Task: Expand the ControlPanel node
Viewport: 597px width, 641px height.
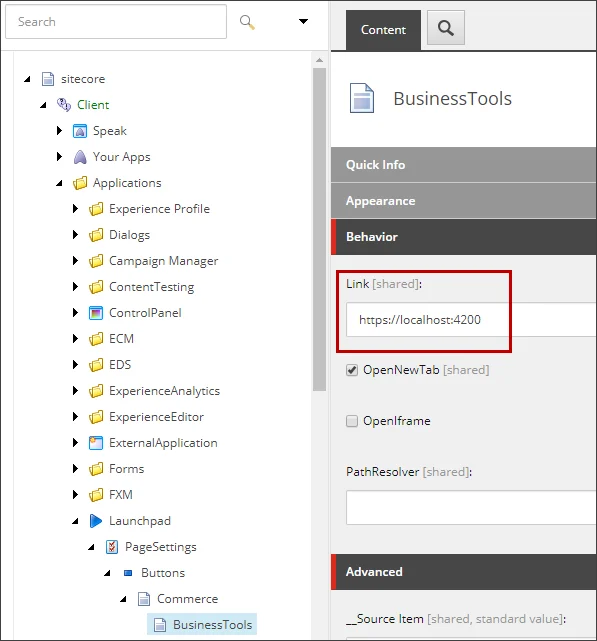Action: click(x=75, y=313)
